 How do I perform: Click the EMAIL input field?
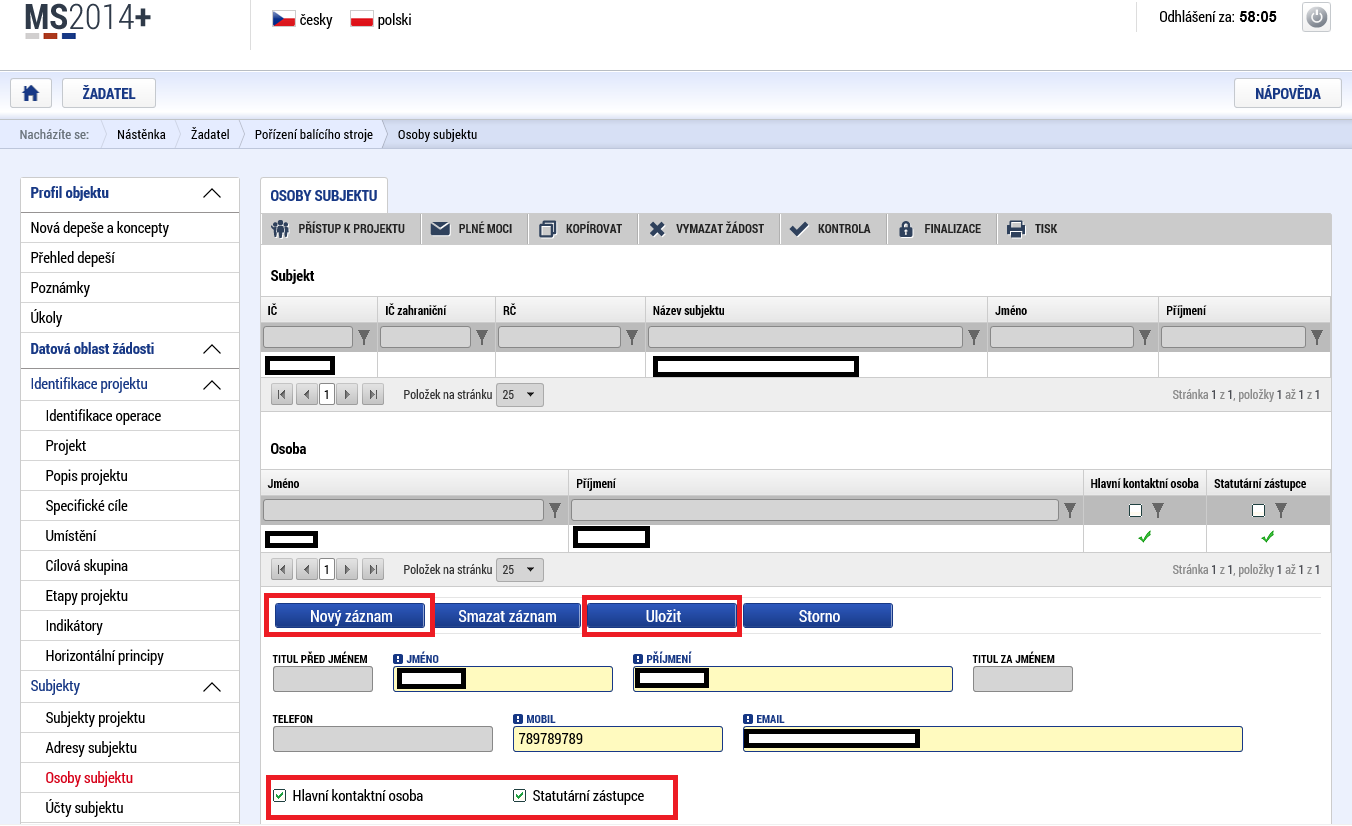click(992, 739)
